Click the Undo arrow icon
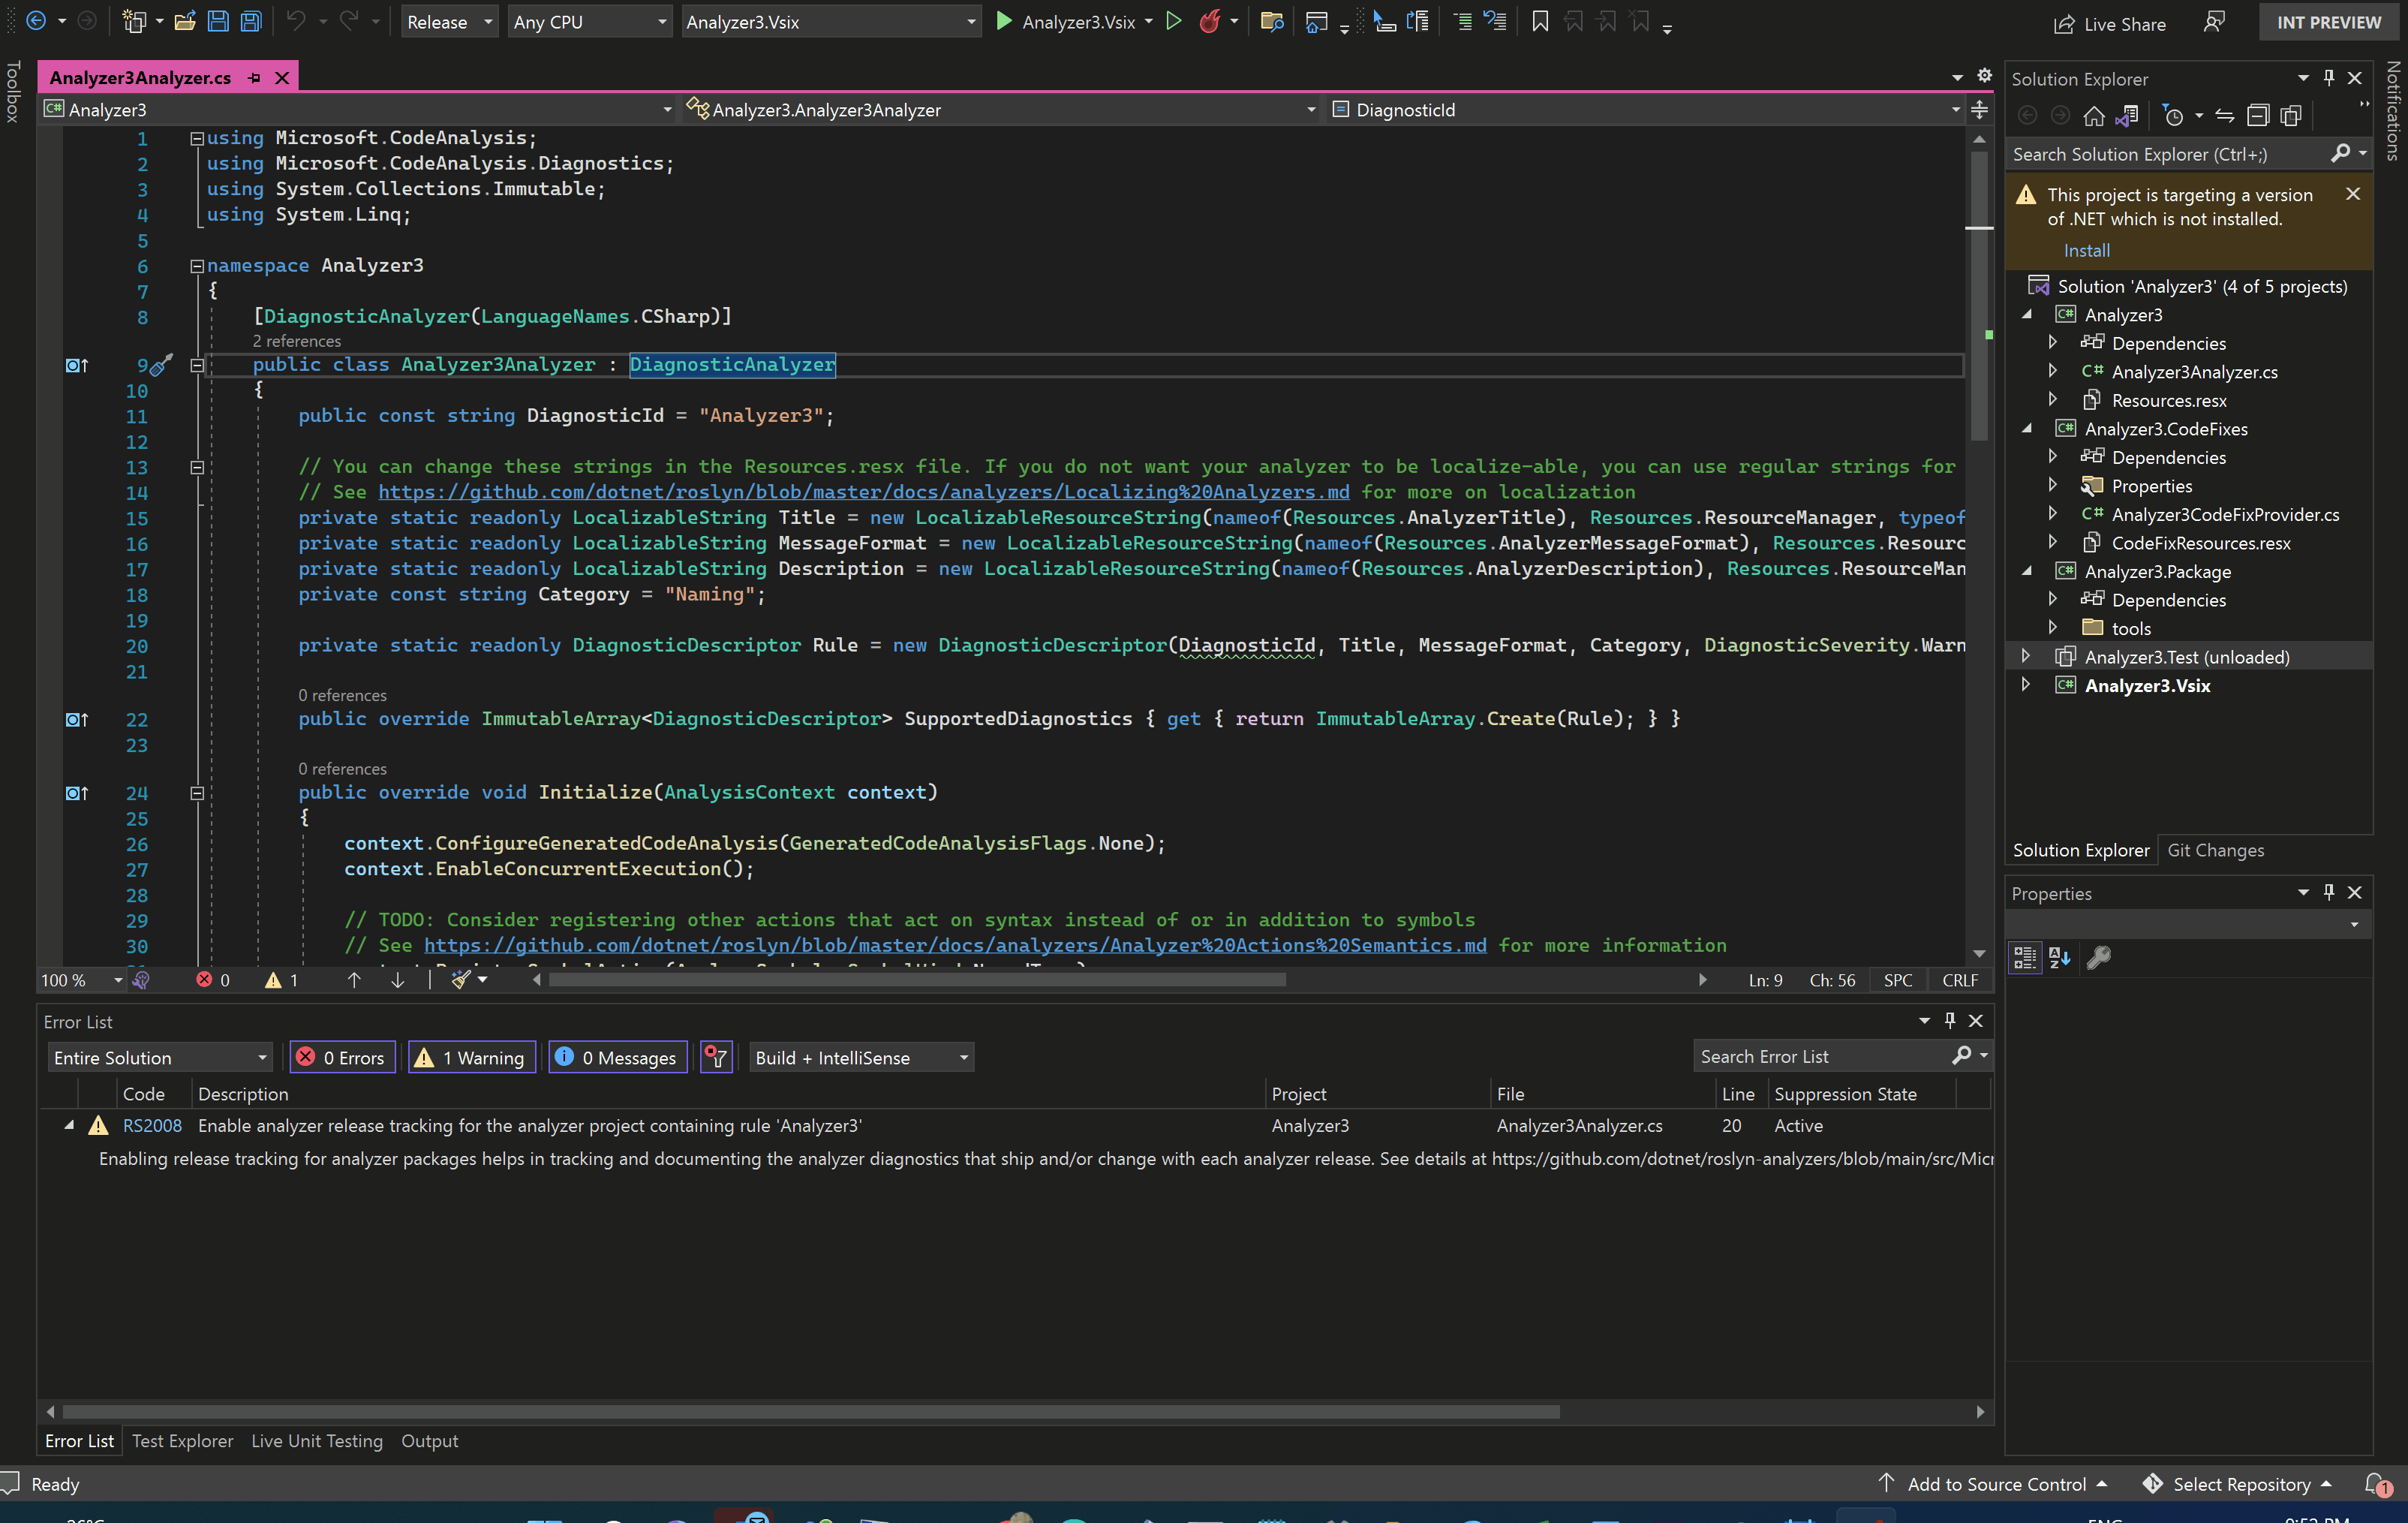This screenshot has width=2408, height=1523. 296,21
